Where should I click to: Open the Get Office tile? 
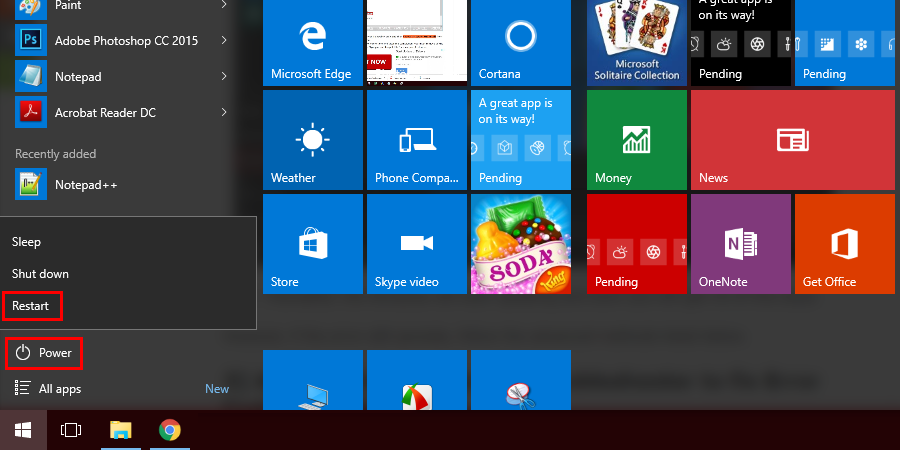coord(845,244)
